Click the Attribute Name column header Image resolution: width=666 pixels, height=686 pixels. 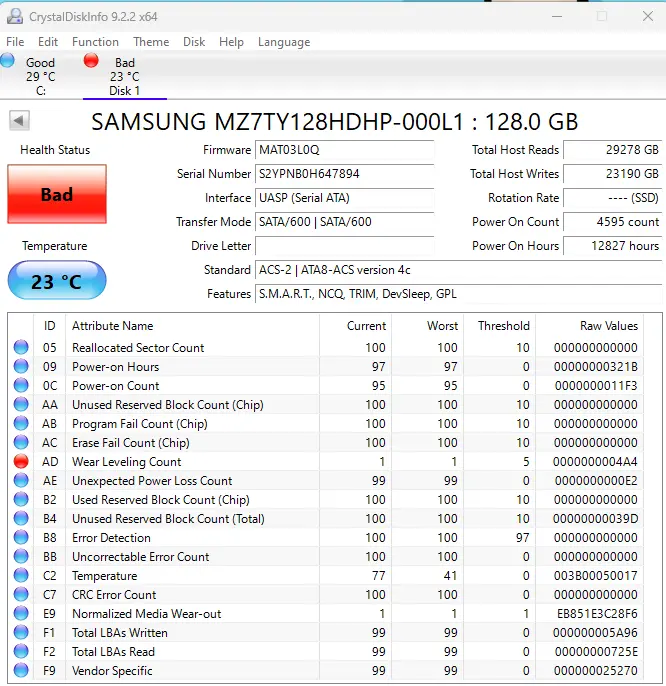(x=193, y=326)
